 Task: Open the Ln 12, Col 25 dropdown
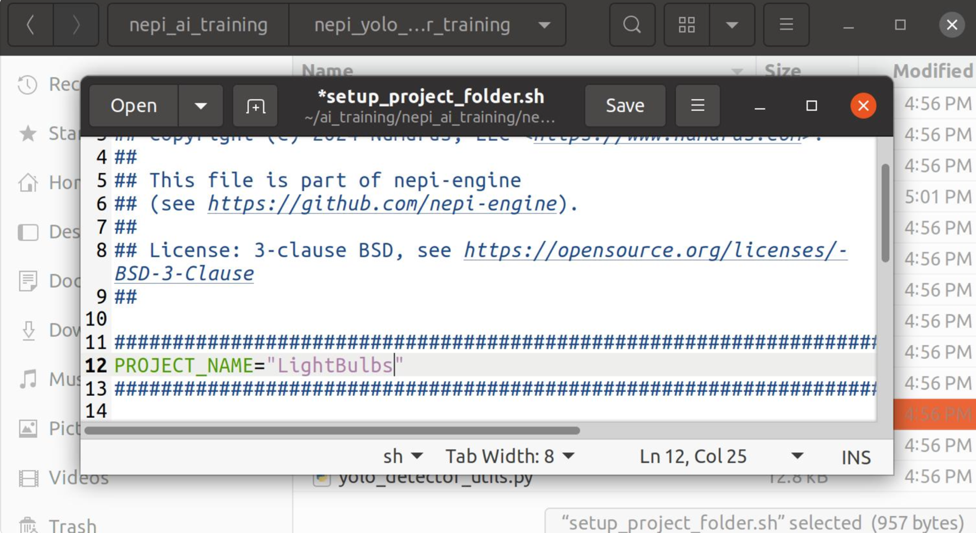[720, 457]
